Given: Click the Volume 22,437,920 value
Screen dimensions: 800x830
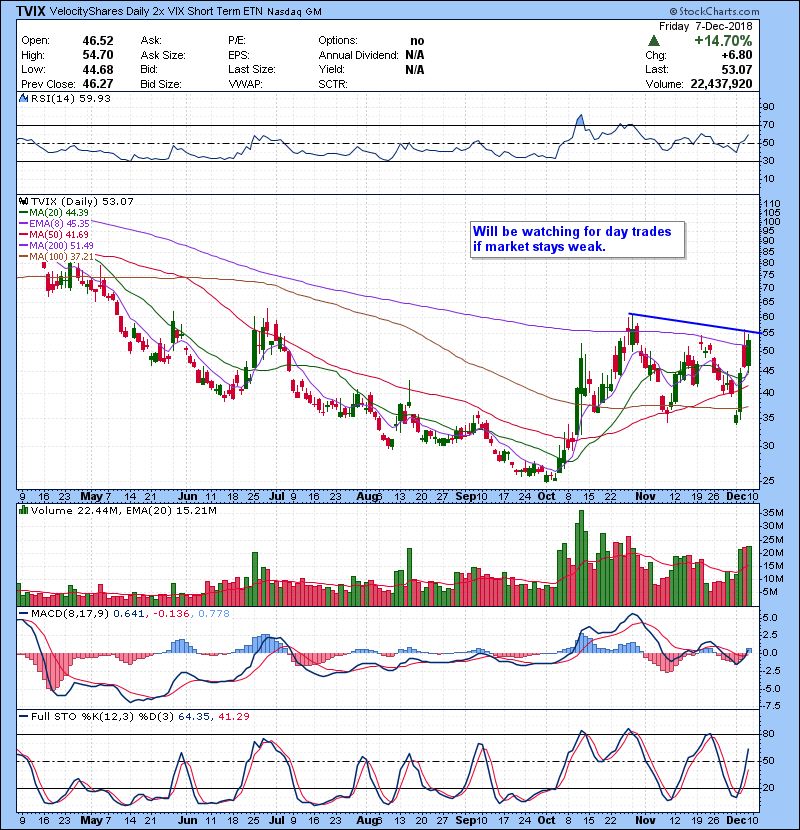Looking at the screenshot, I should tap(721, 84).
